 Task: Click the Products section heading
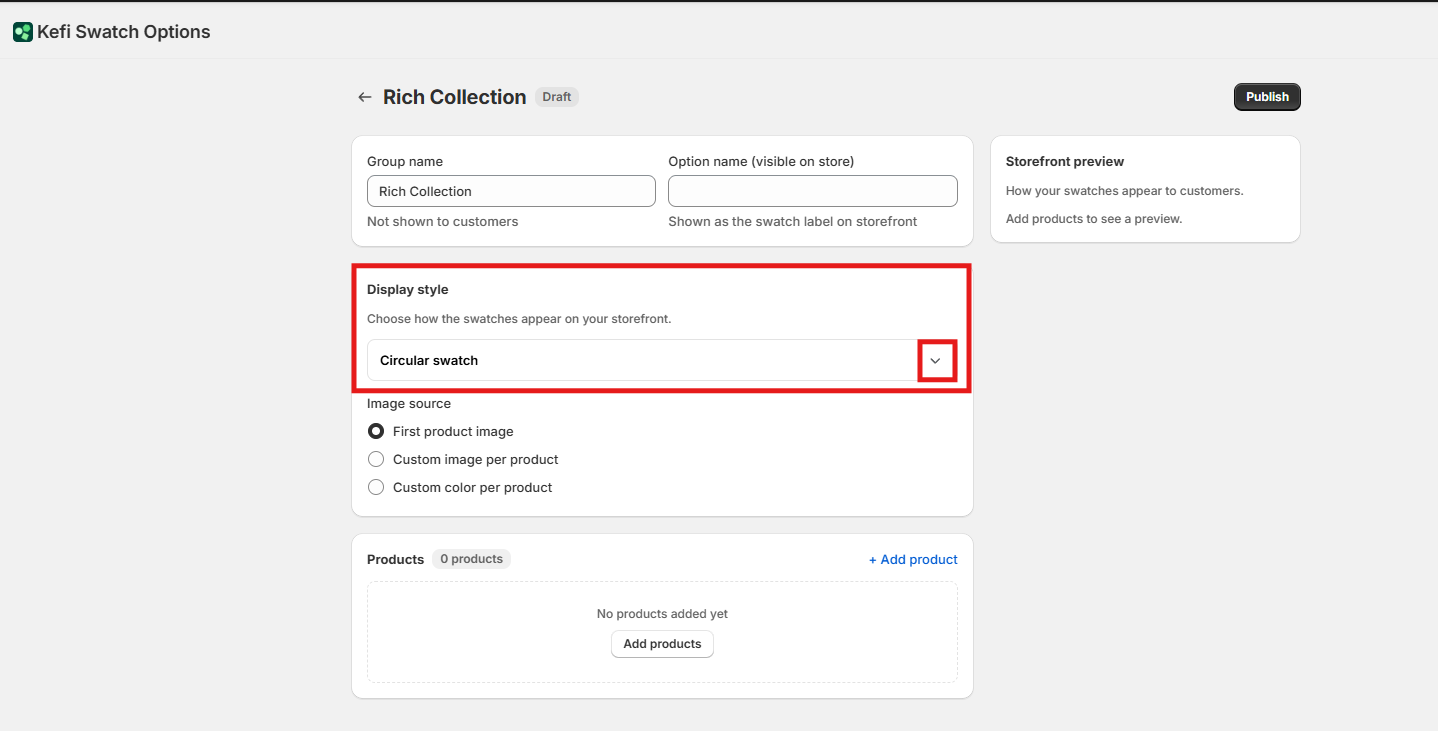tap(396, 560)
